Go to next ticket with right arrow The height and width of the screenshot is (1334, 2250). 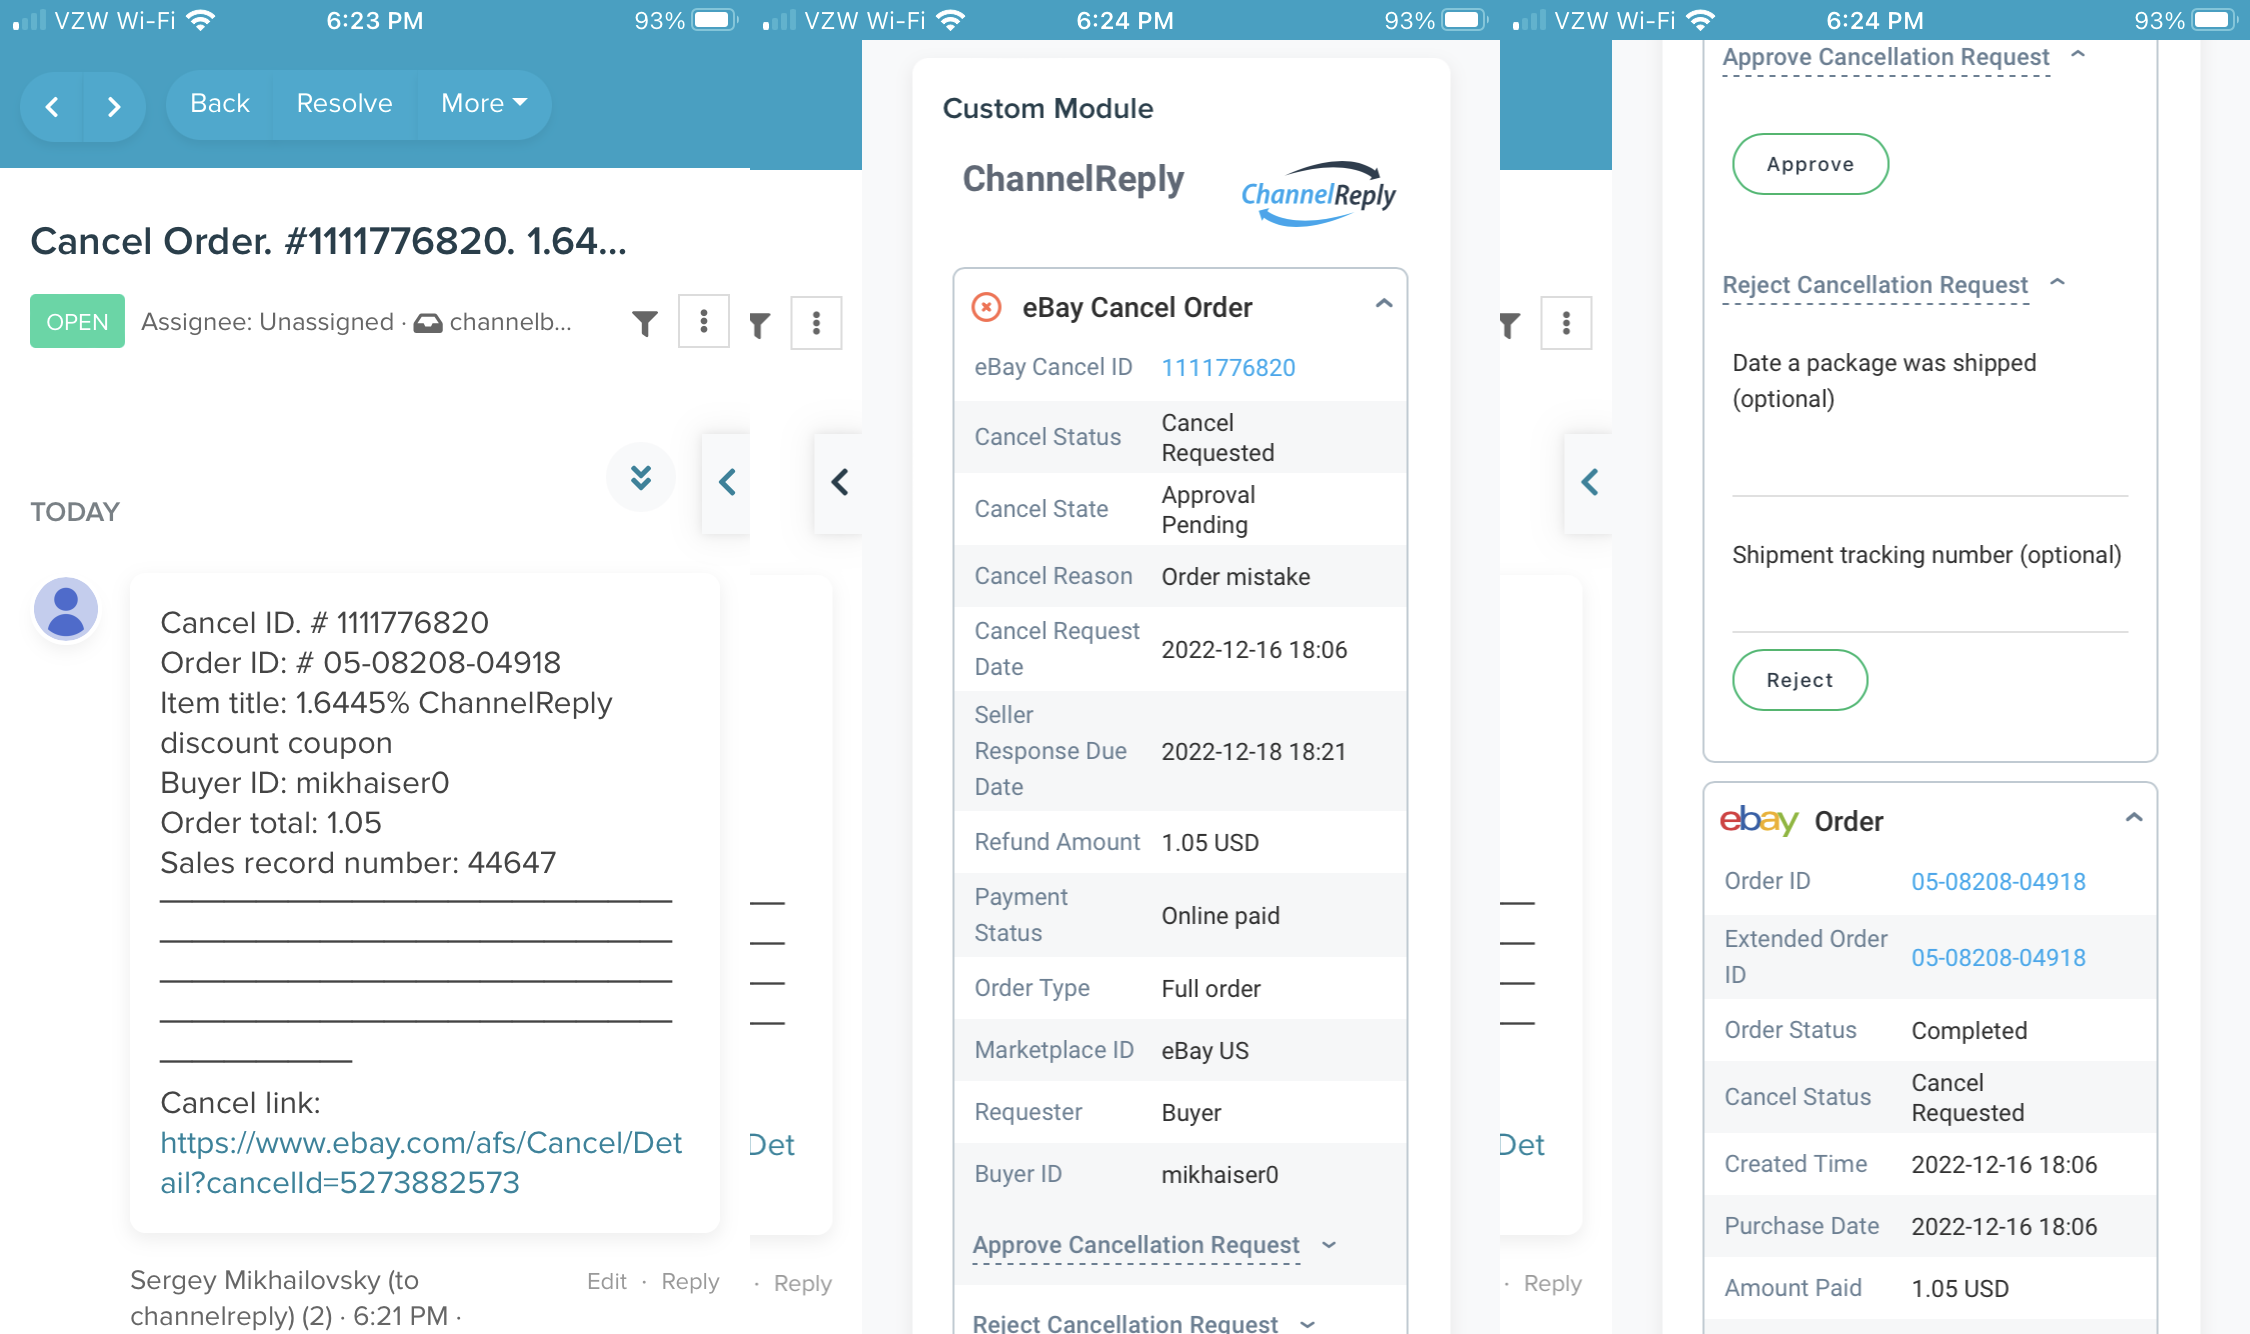click(x=114, y=106)
